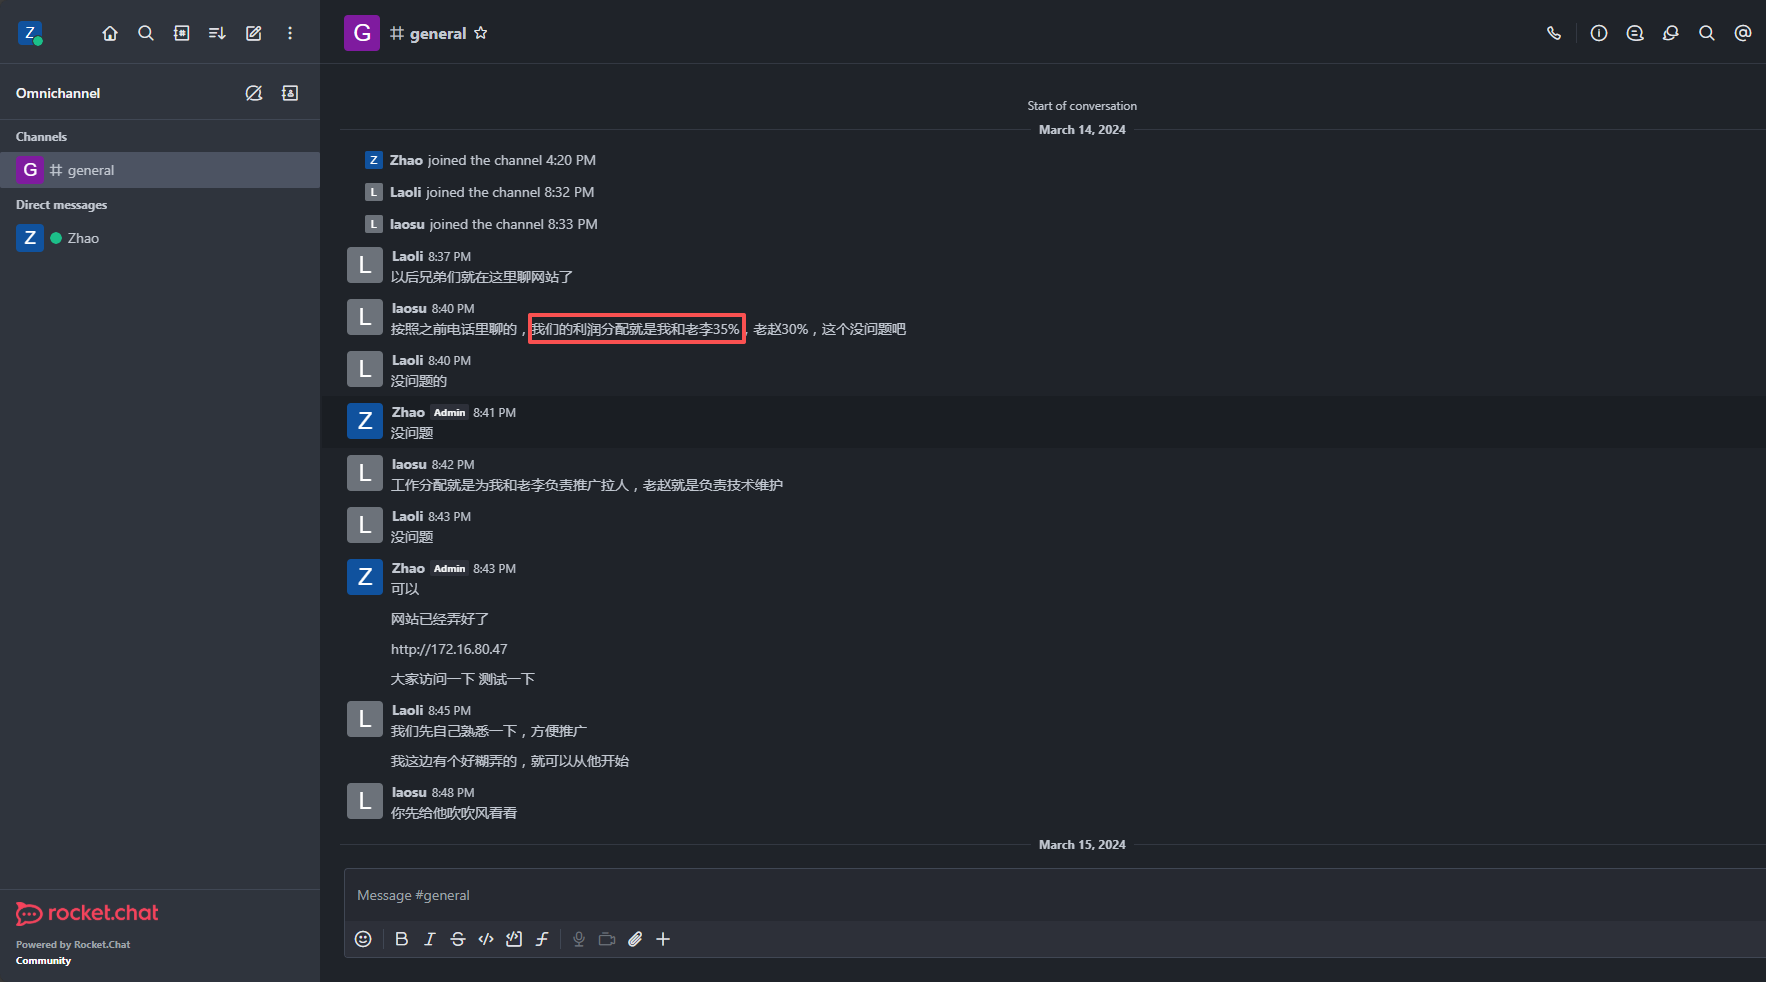Open the Home page icon

coord(110,33)
